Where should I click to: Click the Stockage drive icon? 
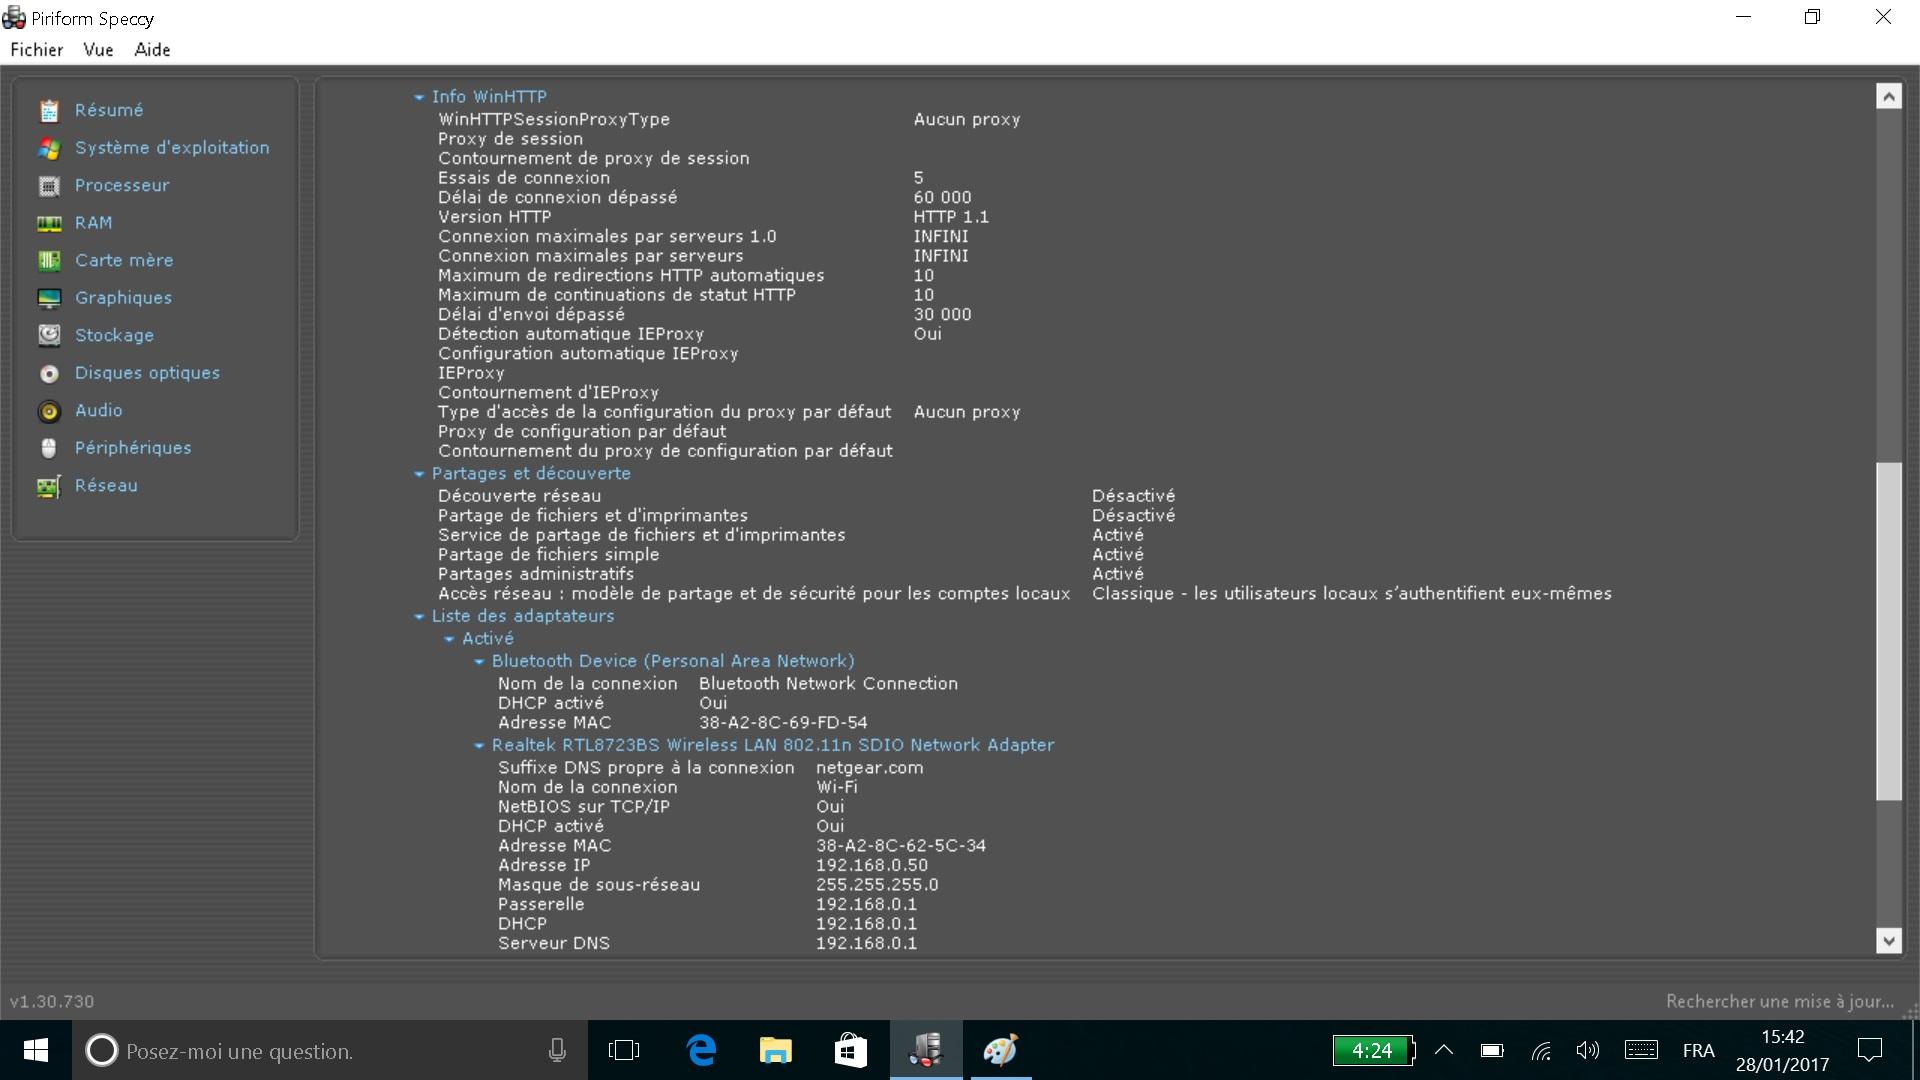point(49,336)
